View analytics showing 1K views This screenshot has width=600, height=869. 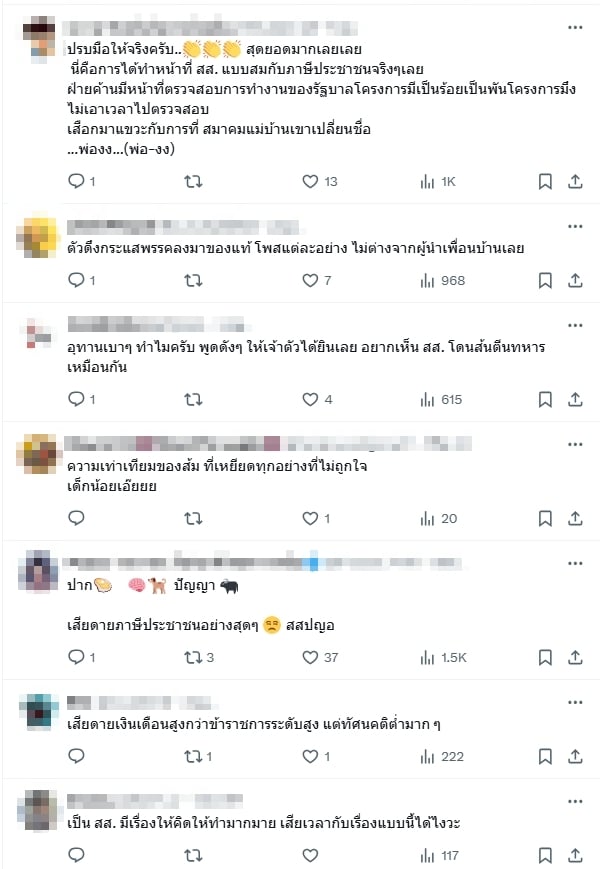[x=438, y=182]
